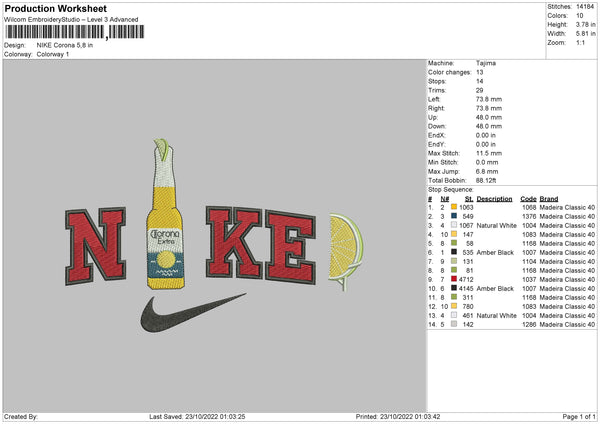
Task: Select Madeira Classic 40 in stop row 1
Action: (x=567, y=207)
